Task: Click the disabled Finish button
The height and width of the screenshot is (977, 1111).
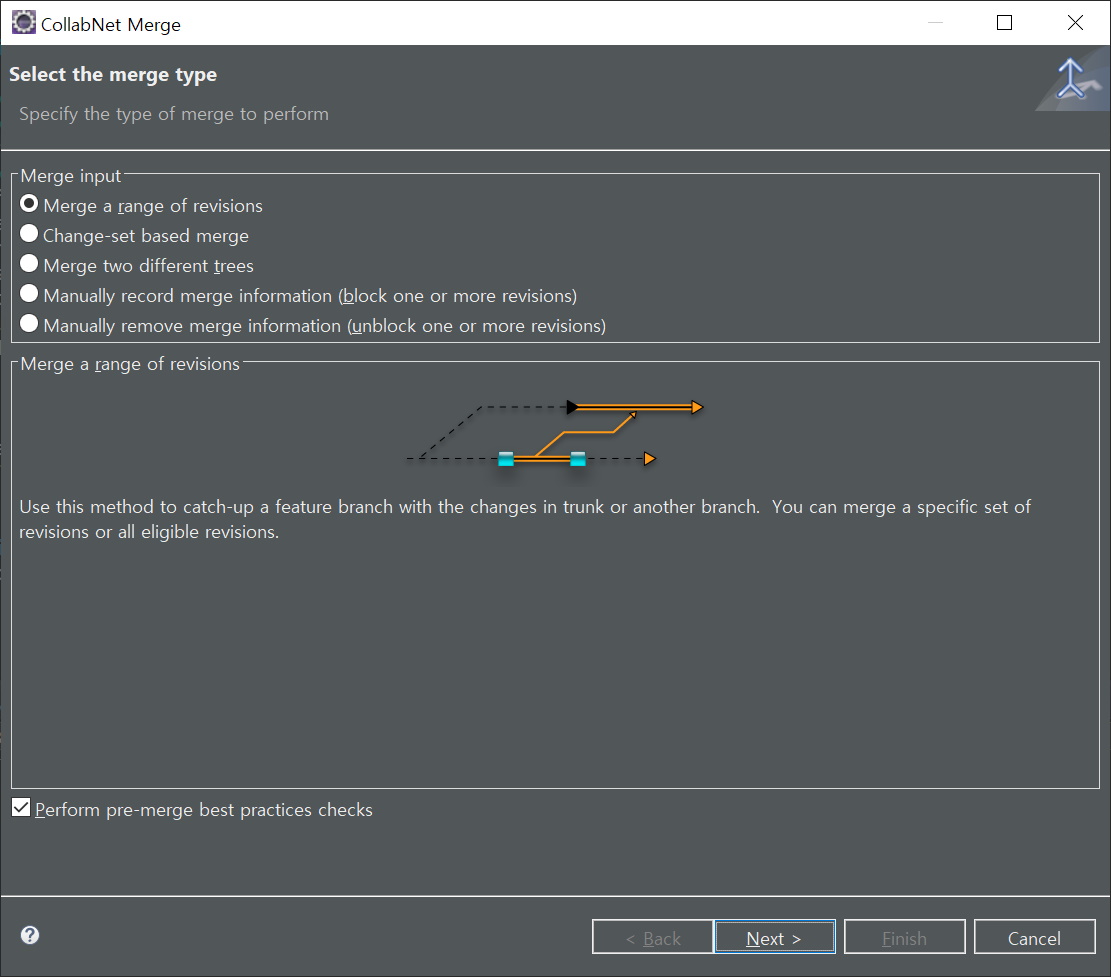Action: pyautogui.click(x=904, y=937)
